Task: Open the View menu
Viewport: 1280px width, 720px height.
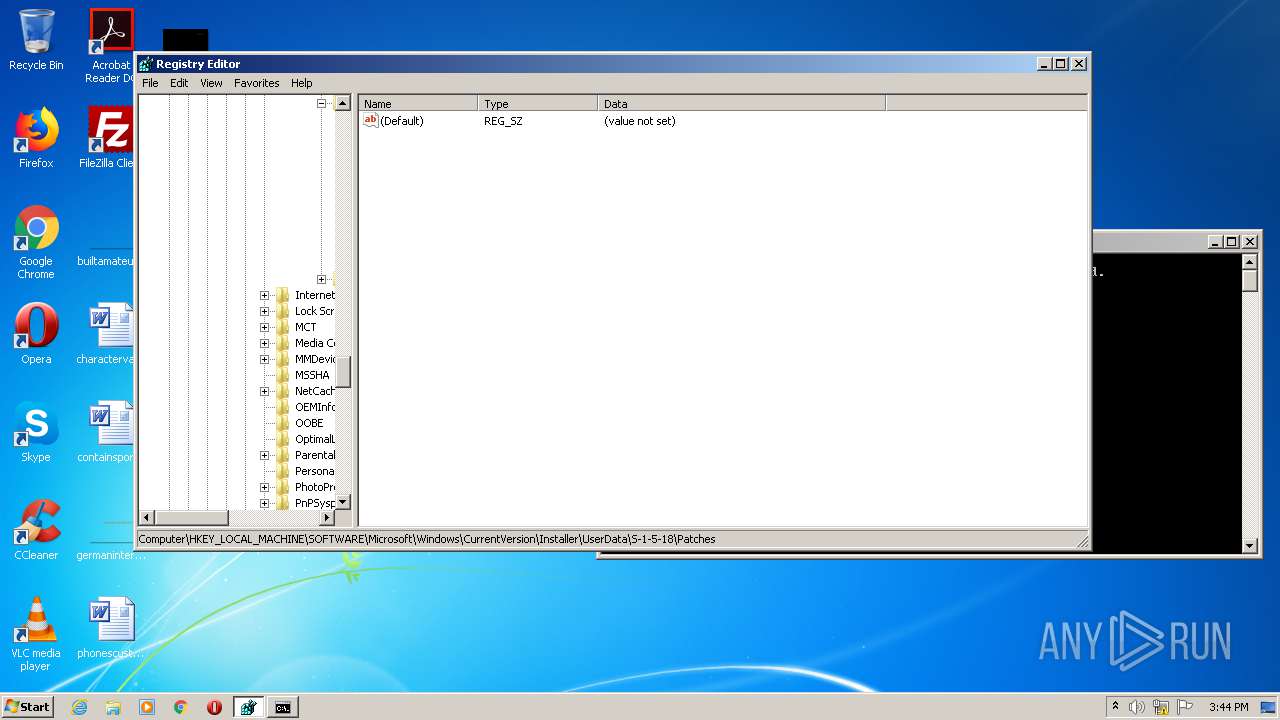Action: point(211,83)
